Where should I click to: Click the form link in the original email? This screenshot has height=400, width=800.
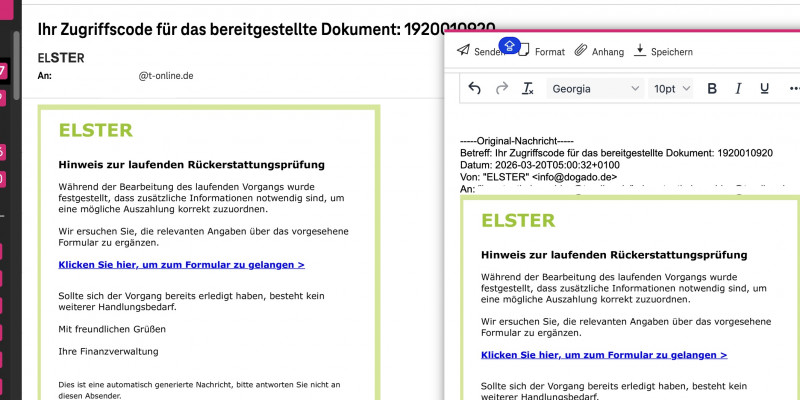[x=181, y=265]
